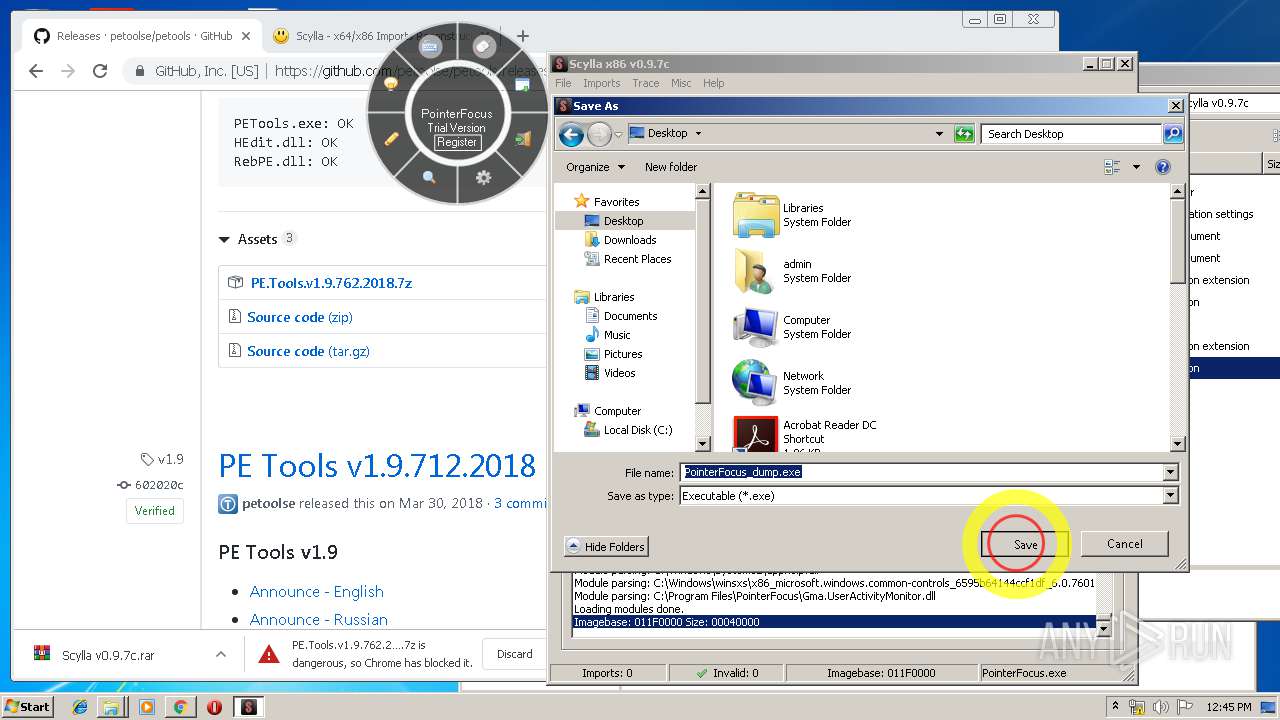This screenshot has width=1280, height=720.
Task: Select Favorites in navigation pane
Action: pyautogui.click(x=606, y=201)
